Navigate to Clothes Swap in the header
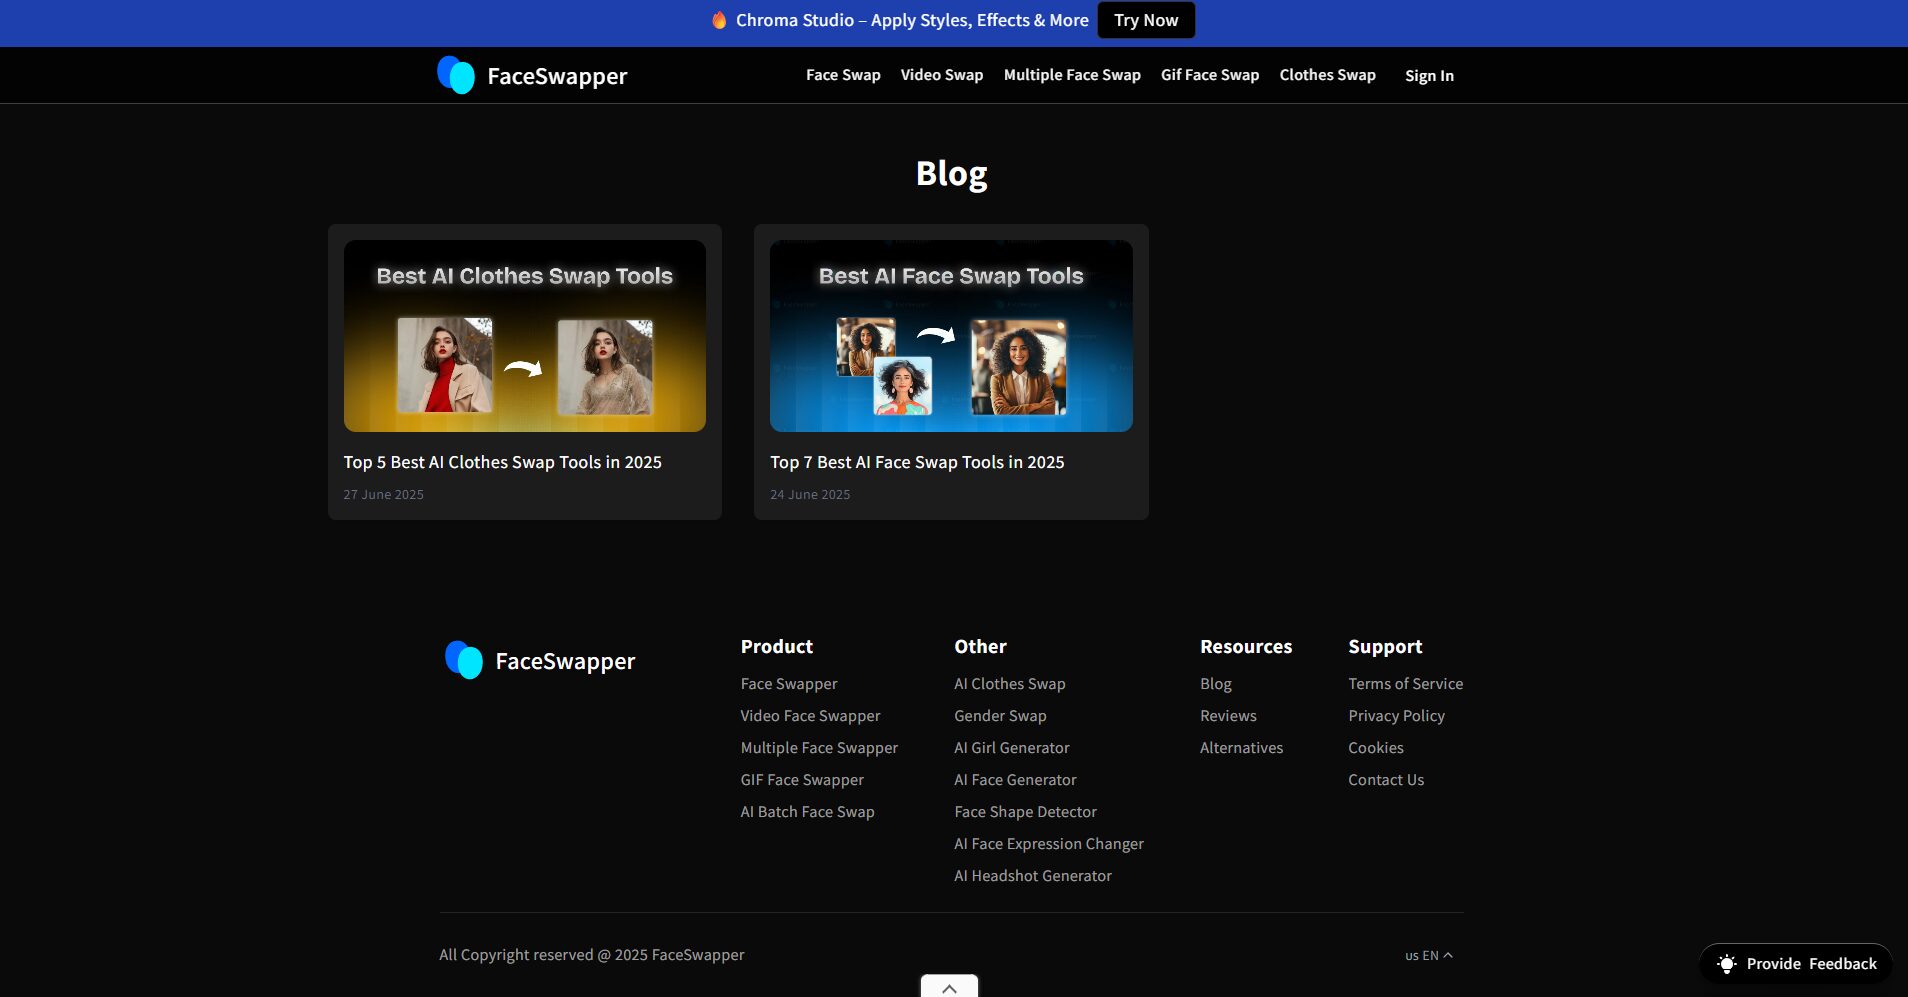This screenshot has width=1908, height=997. pos(1327,75)
